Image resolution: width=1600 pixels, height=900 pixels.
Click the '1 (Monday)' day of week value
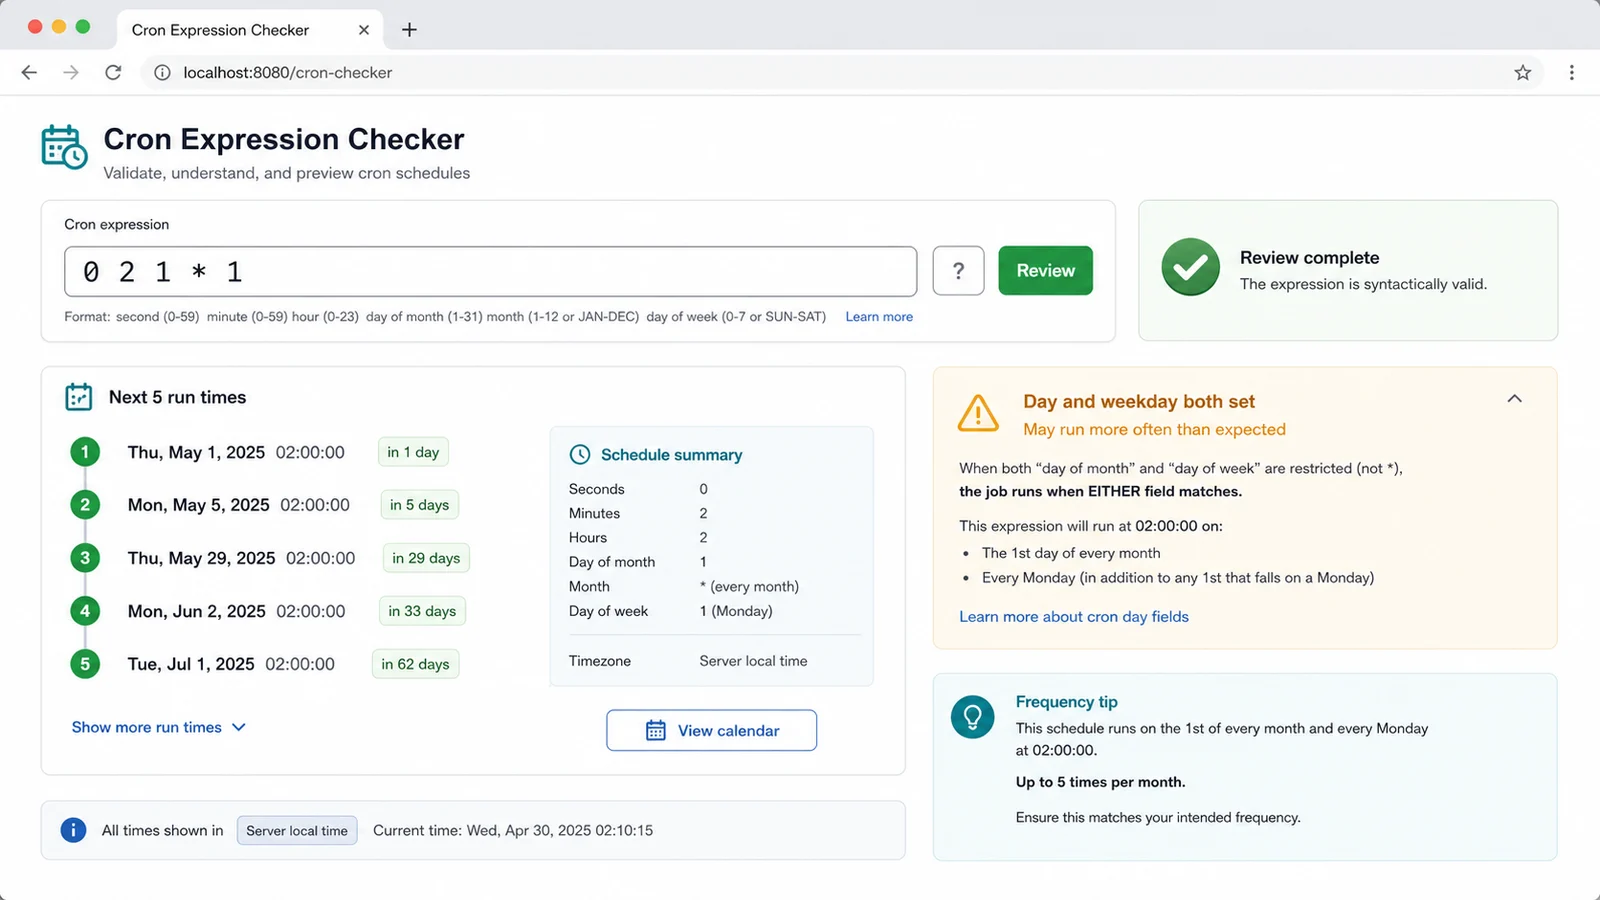click(x=736, y=611)
